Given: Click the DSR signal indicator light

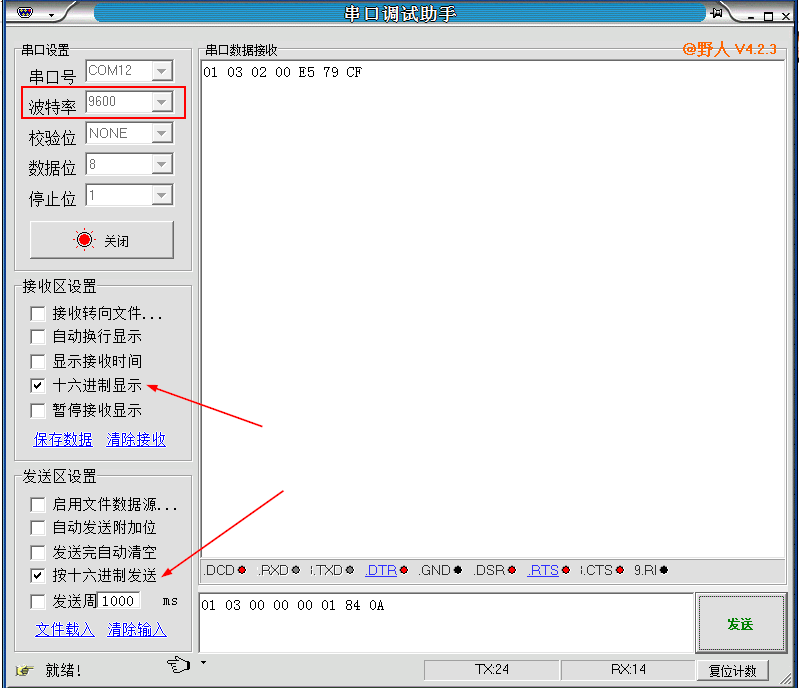Looking at the screenshot, I should (x=512, y=570).
